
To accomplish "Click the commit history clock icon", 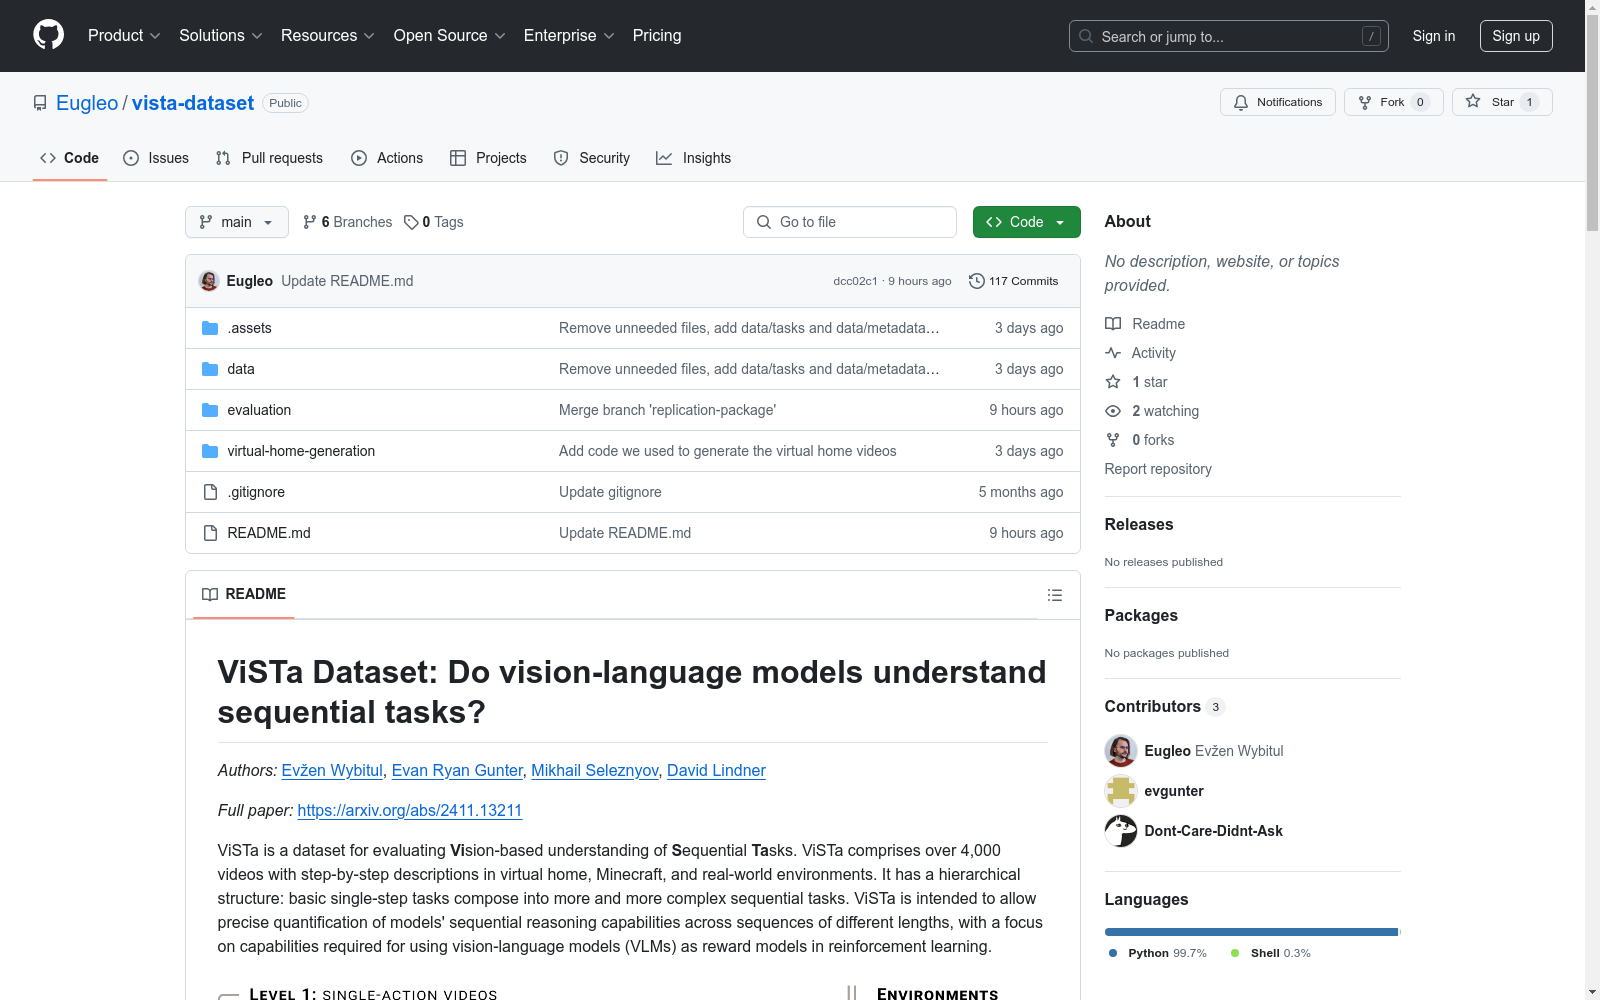I will click(x=977, y=281).
